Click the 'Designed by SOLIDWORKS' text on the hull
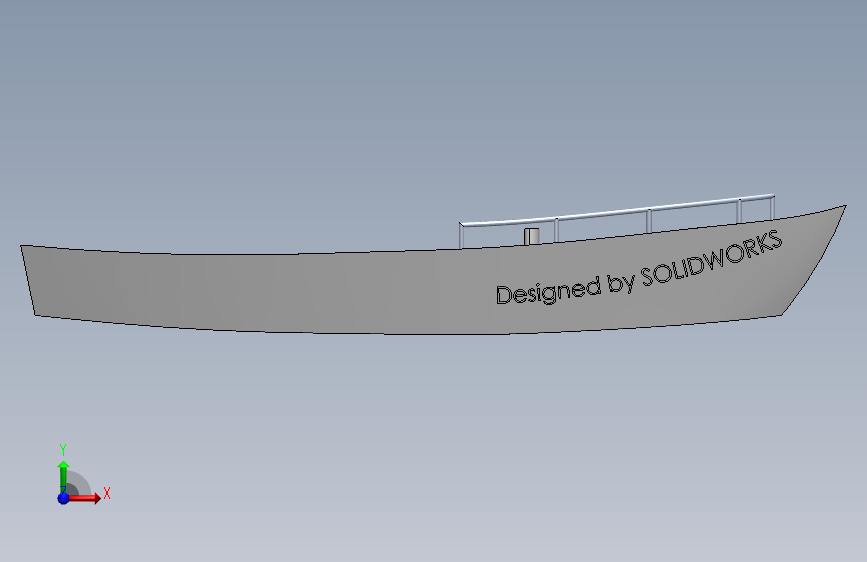The image size is (867, 562). 639,268
